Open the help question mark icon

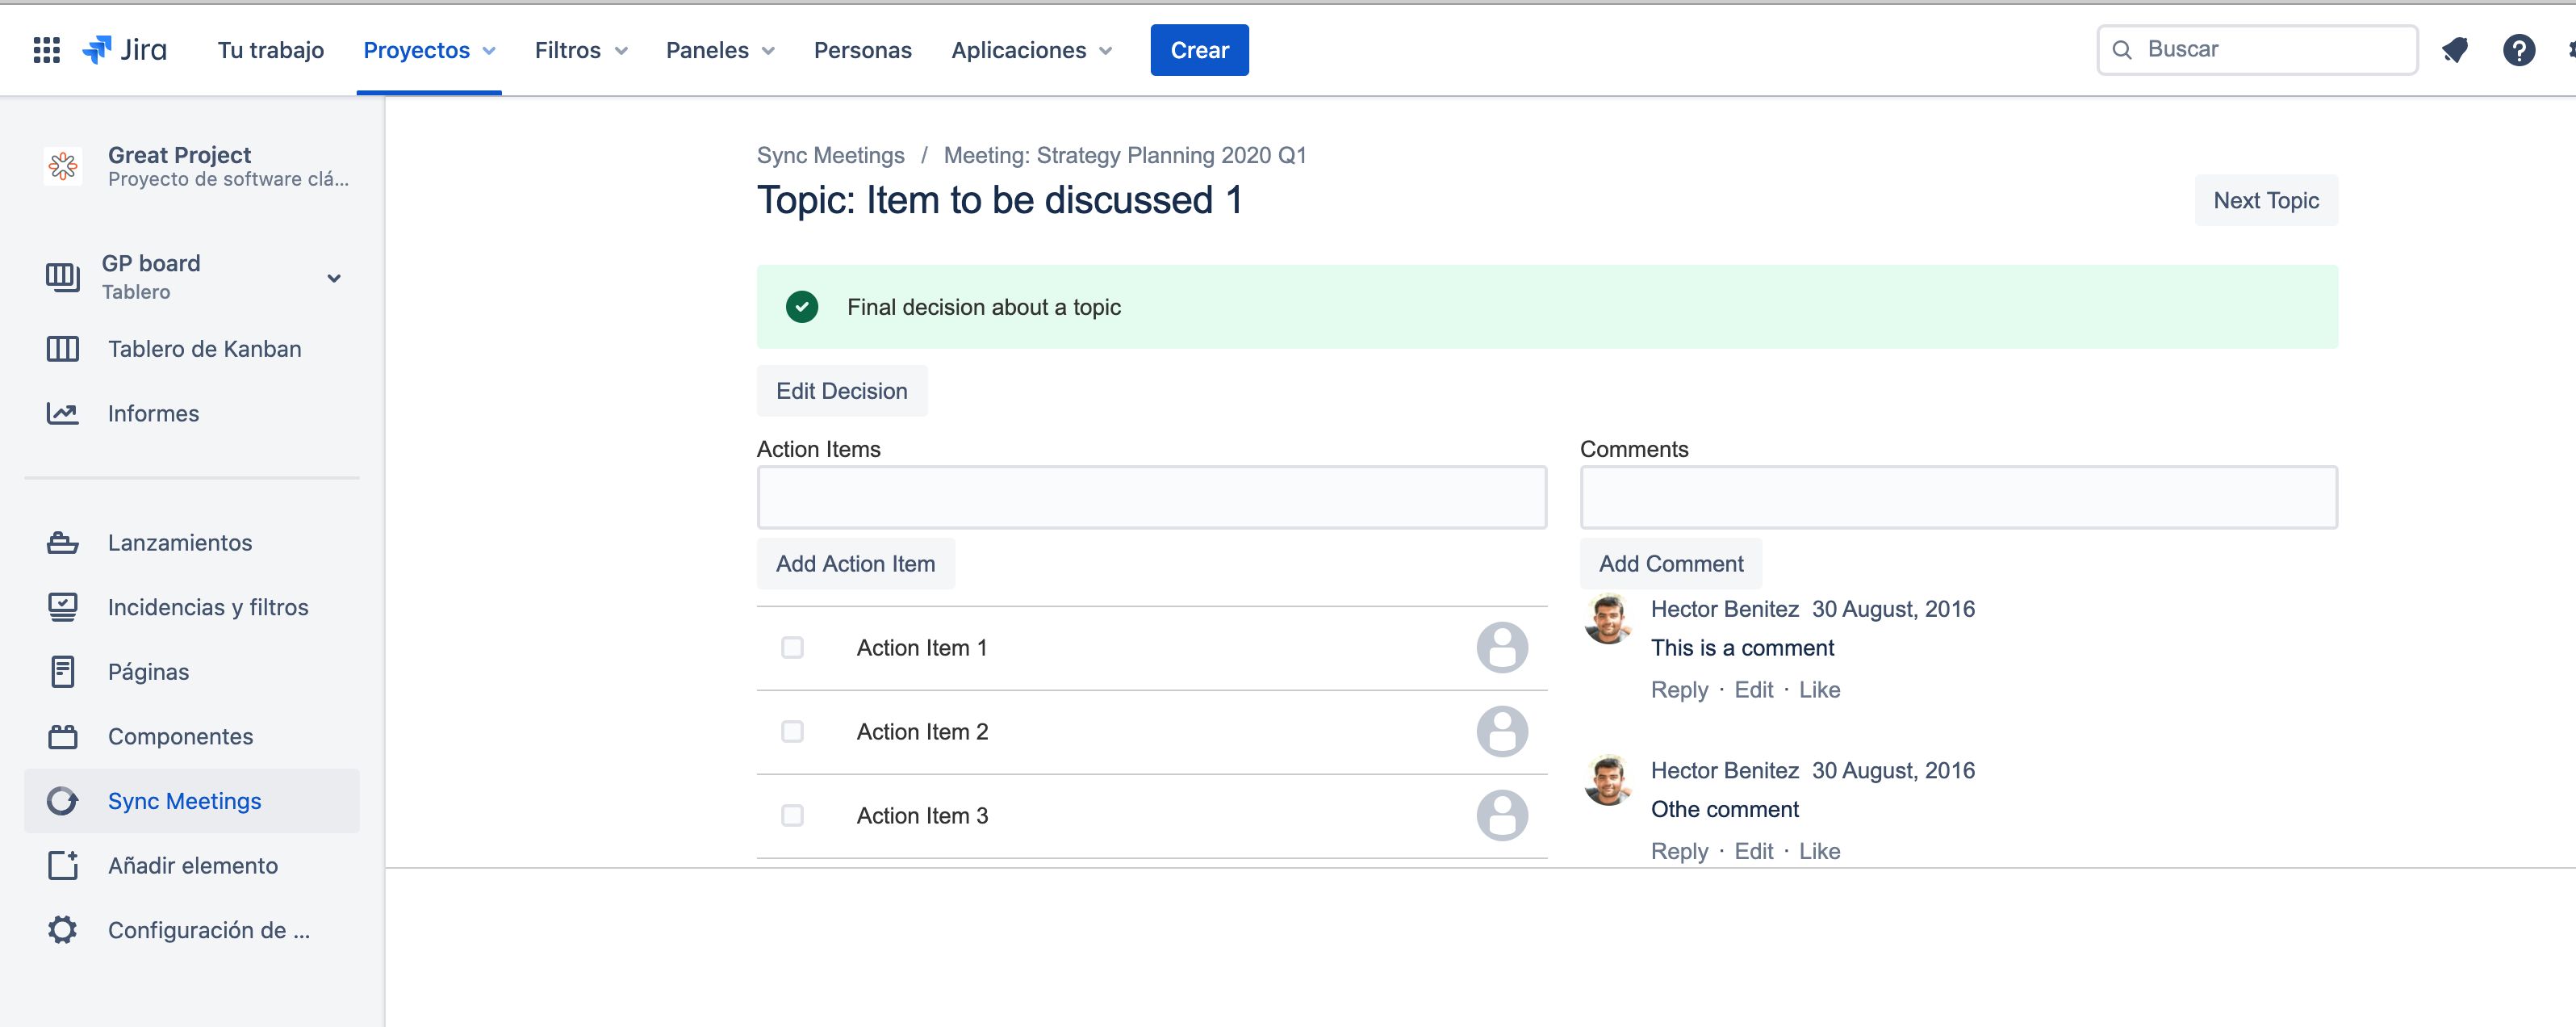pyautogui.click(x=2518, y=50)
